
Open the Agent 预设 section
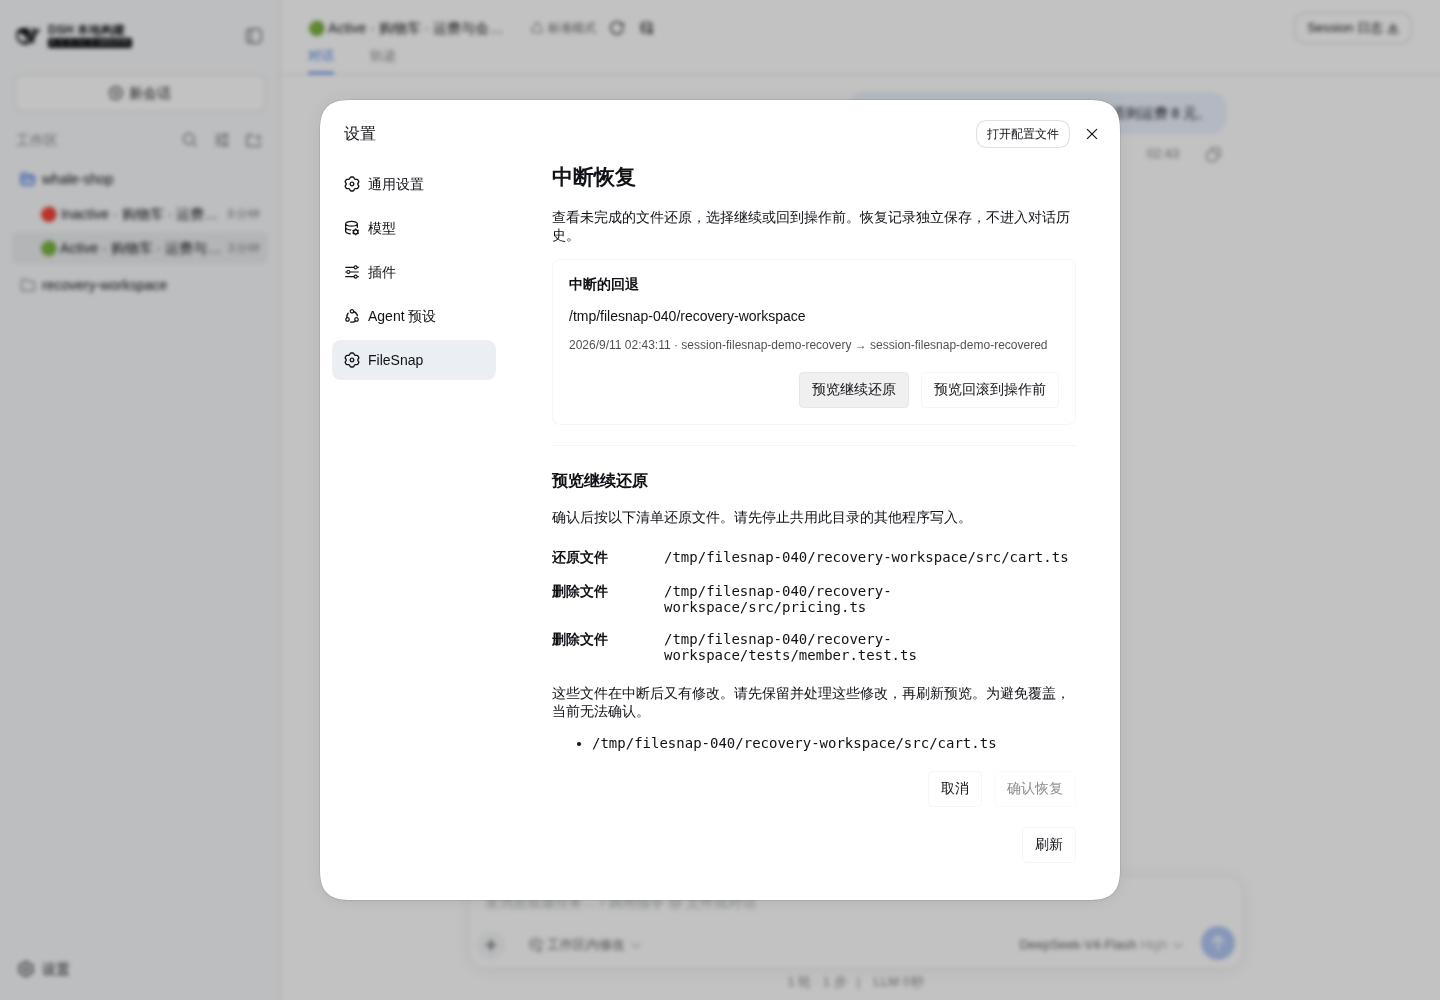[x=414, y=316]
